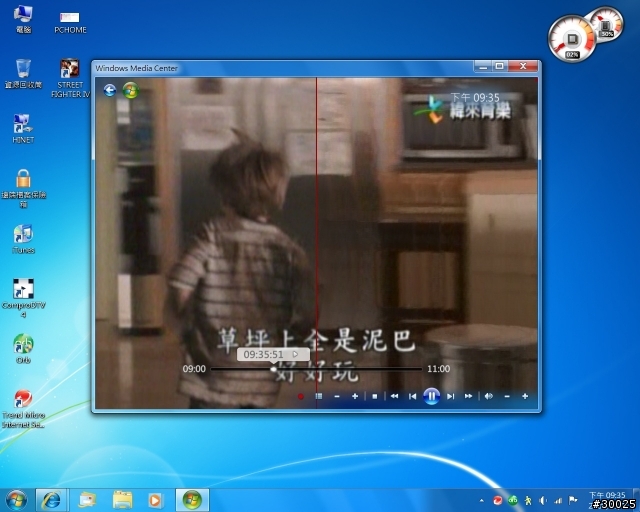Viewport: 640px width, 512px height.
Task: Select the iTunes desktop shortcut
Action: tap(23, 239)
